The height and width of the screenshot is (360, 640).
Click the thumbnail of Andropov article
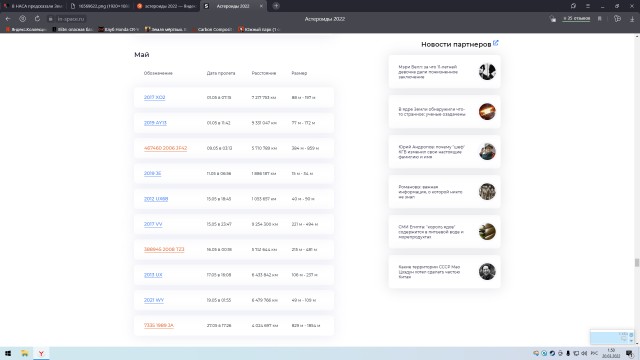(x=487, y=151)
